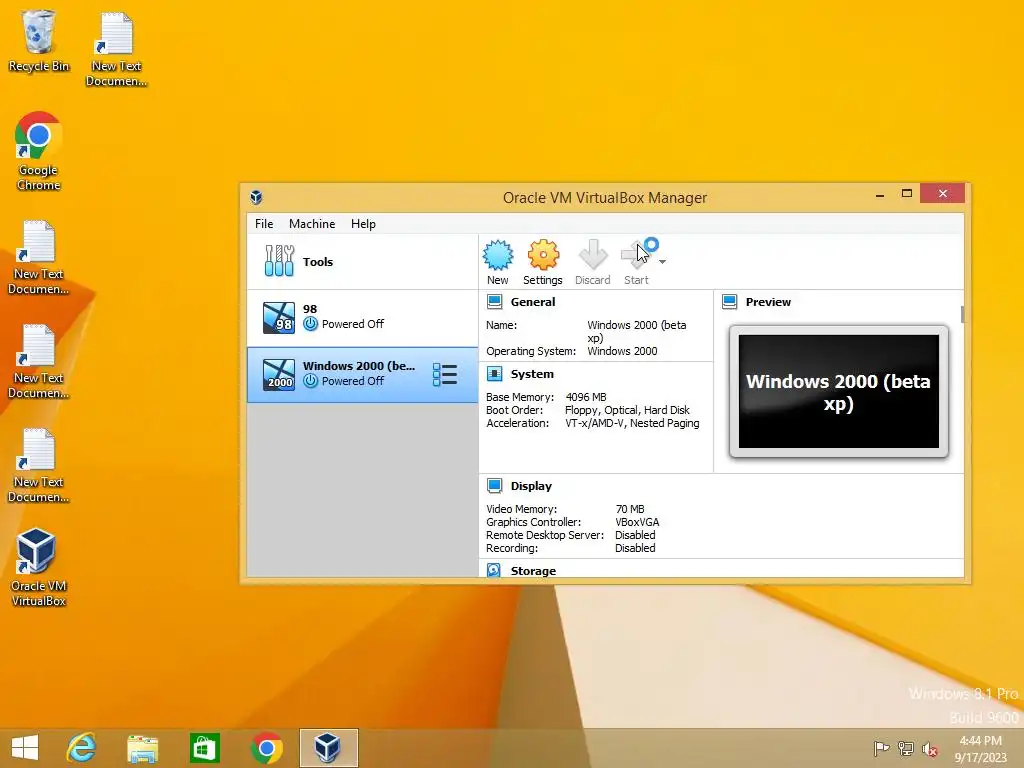This screenshot has height=768, width=1024.
Task: Open the Windows 2000 VM list menu icon
Action: [x=445, y=375]
